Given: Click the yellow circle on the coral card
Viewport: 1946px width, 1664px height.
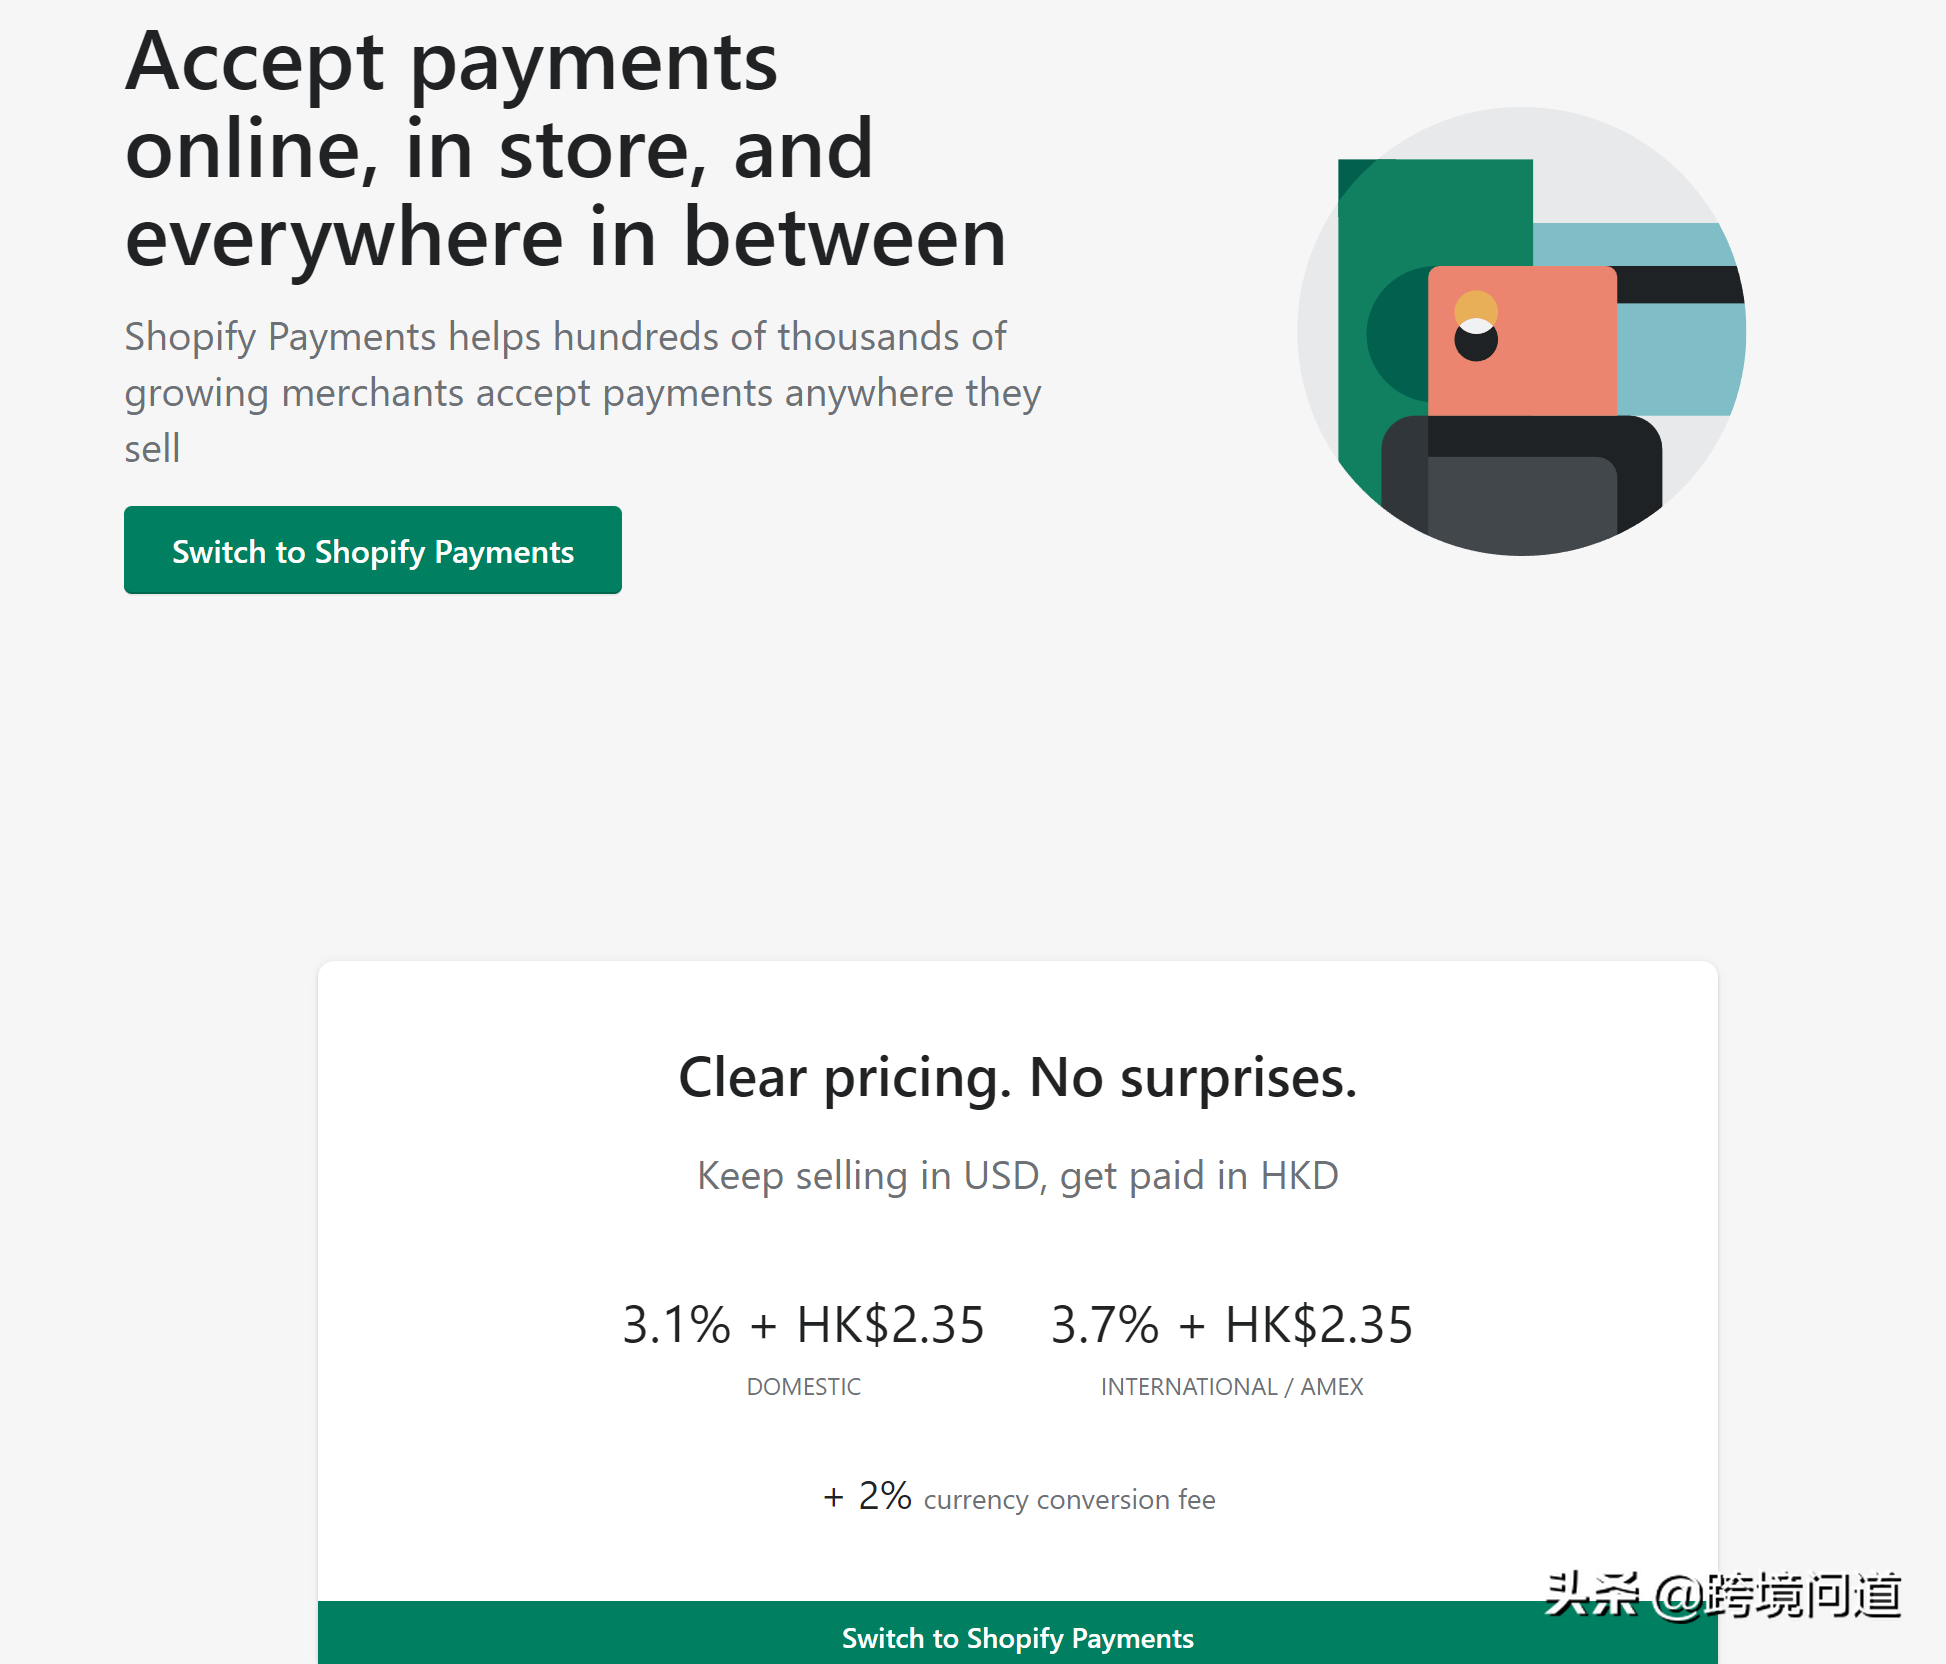Looking at the screenshot, I should tap(1475, 307).
